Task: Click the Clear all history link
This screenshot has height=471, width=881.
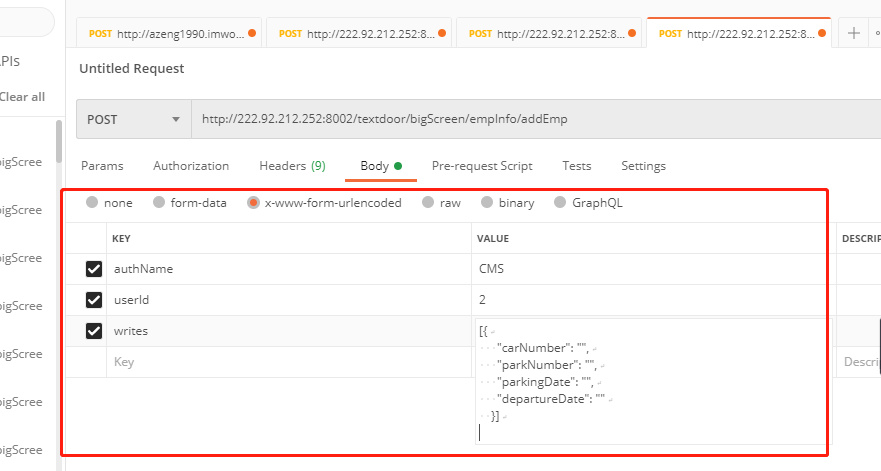Action: click(22, 97)
